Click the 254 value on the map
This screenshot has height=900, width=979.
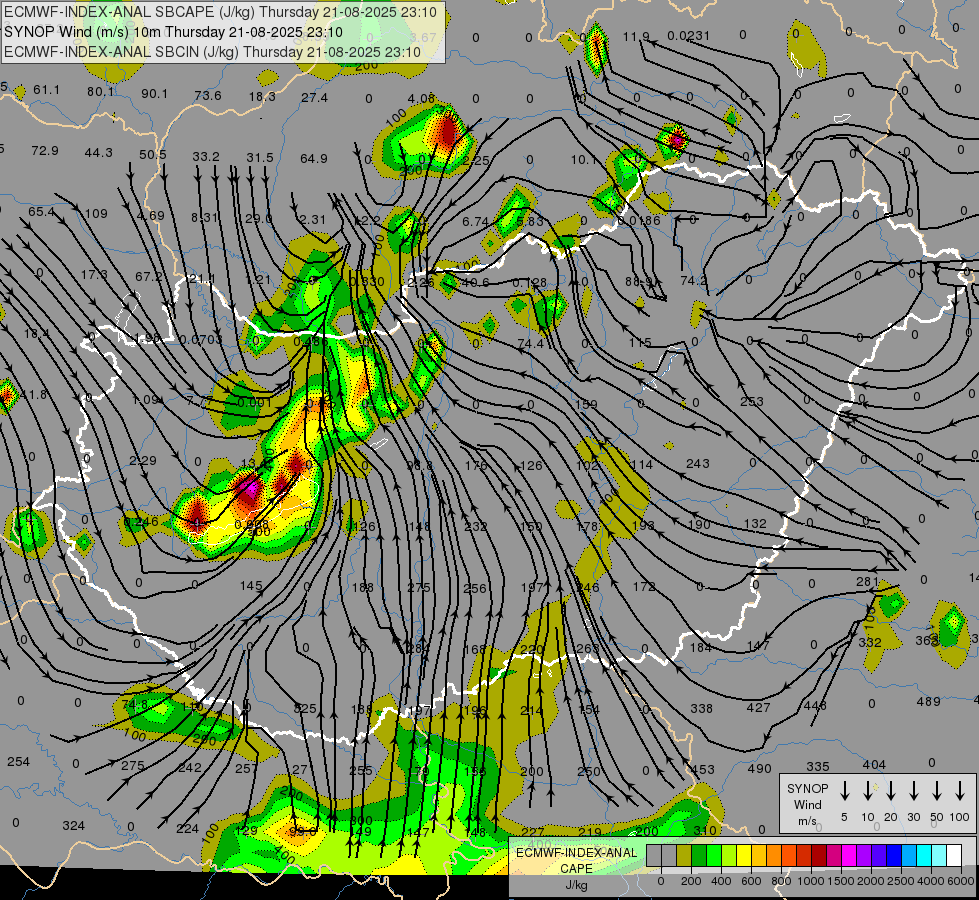pyautogui.click(x=18, y=761)
